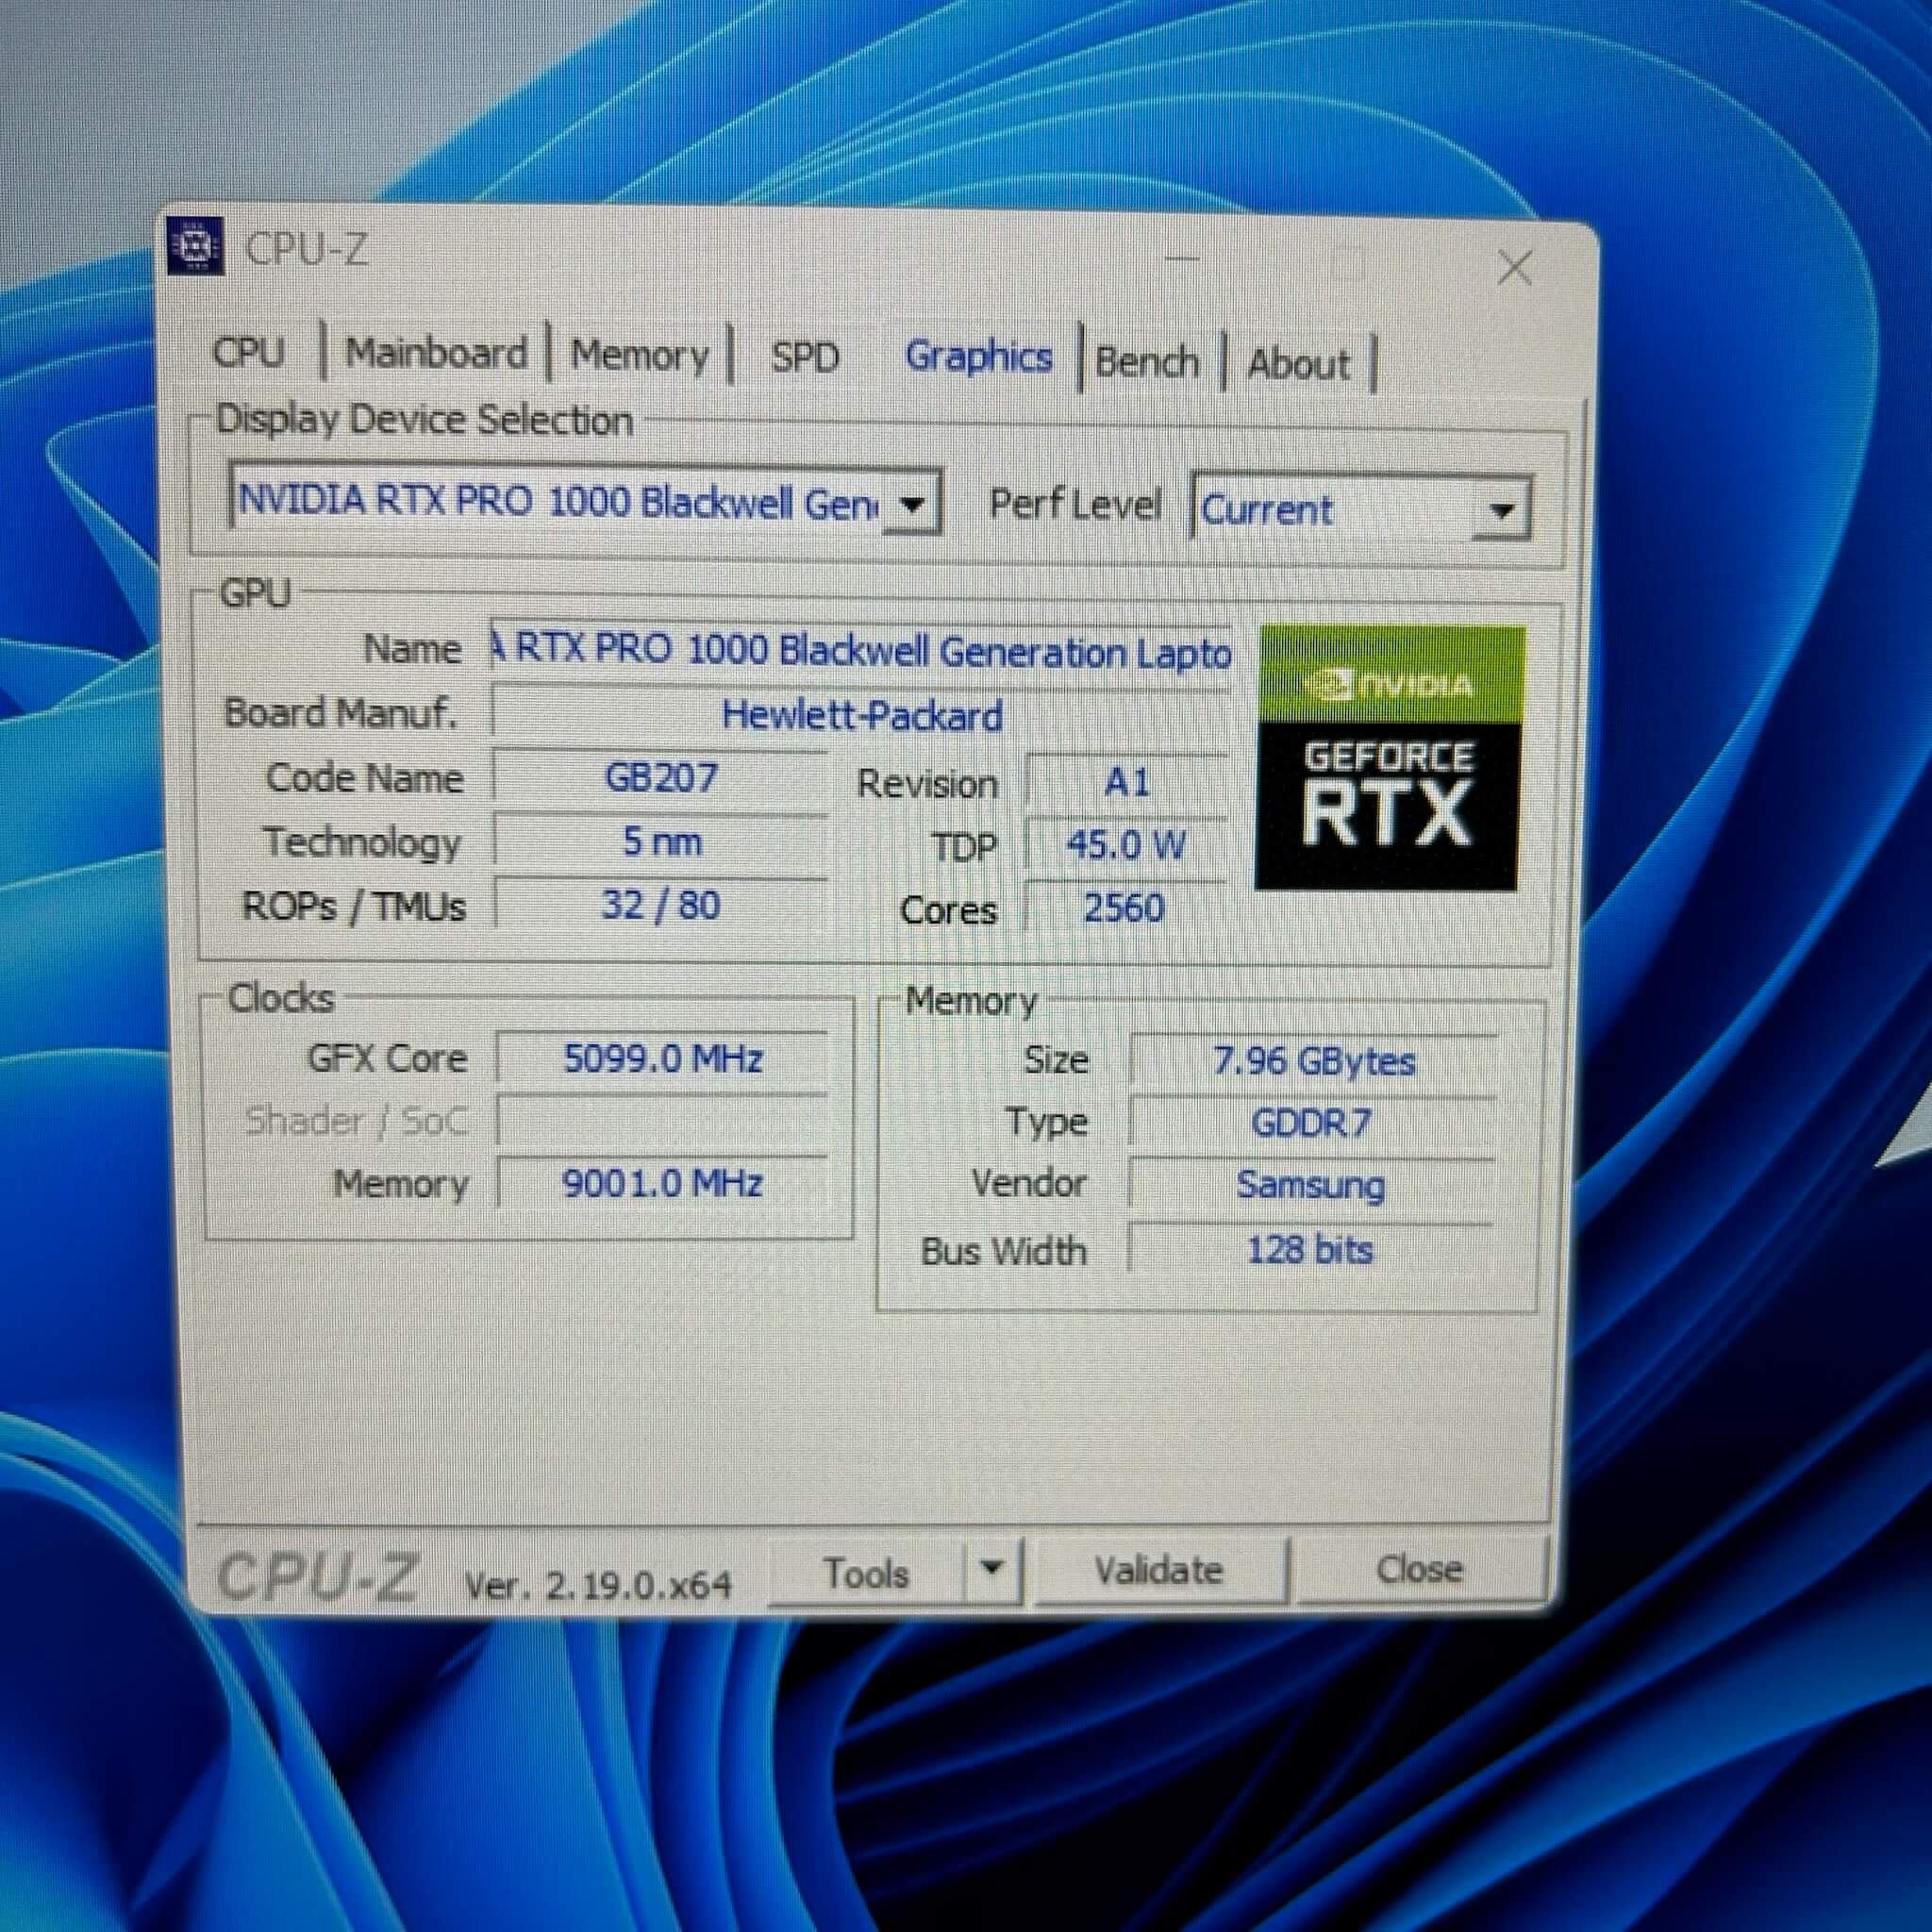The width and height of the screenshot is (1932, 1932).
Task: Click the Validate button
Action: (x=1159, y=1570)
